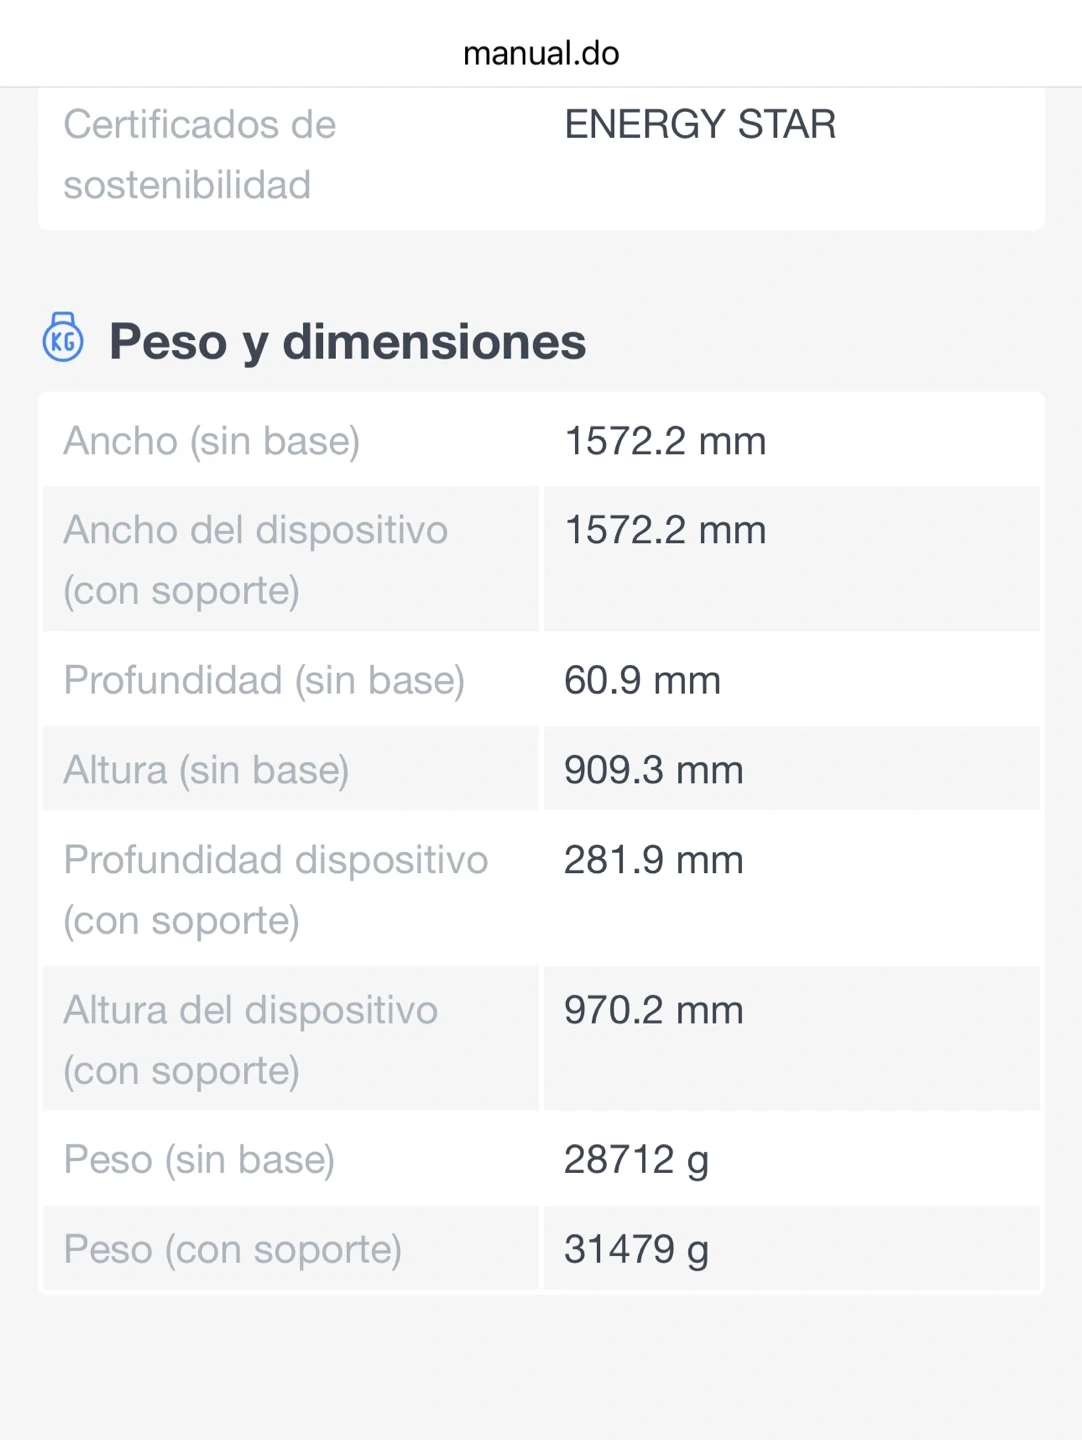
Task: Click "Ancho del dispositivo (con soporte)" label
Action: 255,559
